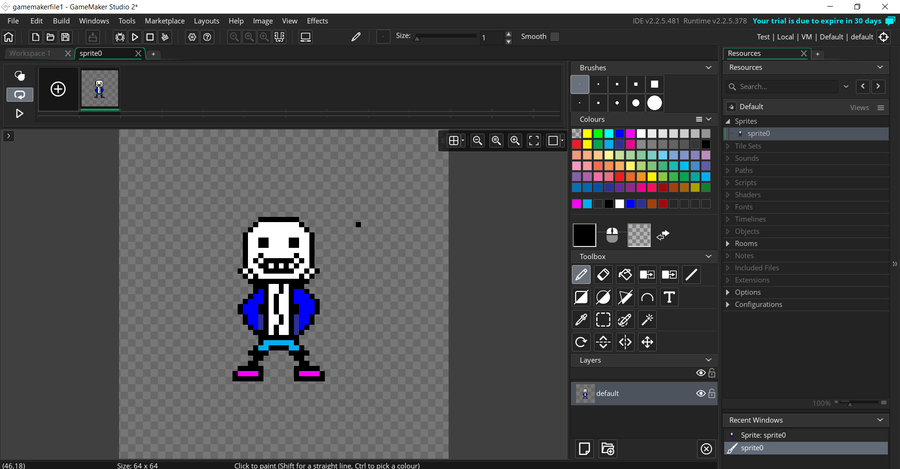Select the Ellipse tool

point(603,297)
